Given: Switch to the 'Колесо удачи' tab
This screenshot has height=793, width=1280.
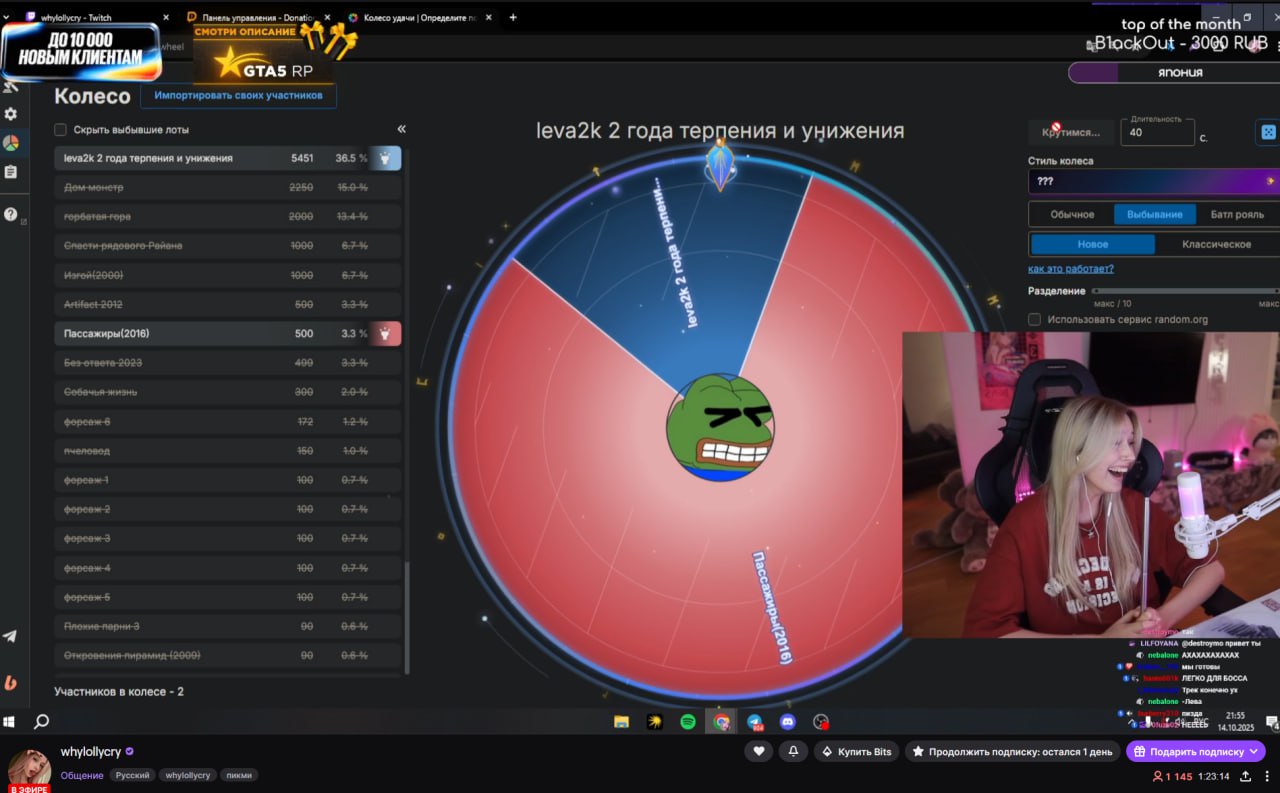Looking at the screenshot, I should coord(420,17).
